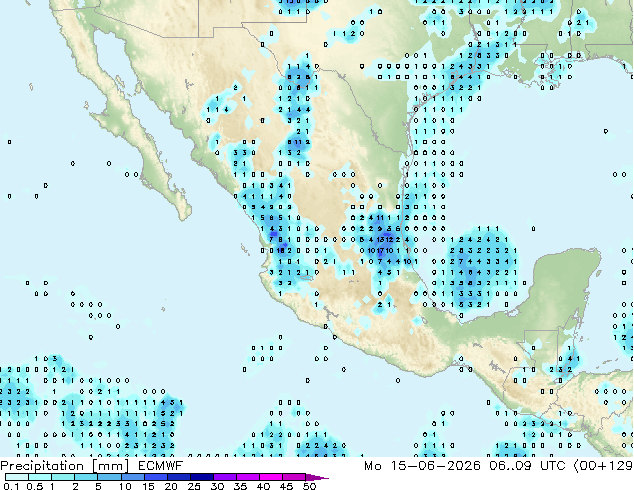Click the legend value '45'
Viewport: 634px width, 490px height.
[286, 486]
